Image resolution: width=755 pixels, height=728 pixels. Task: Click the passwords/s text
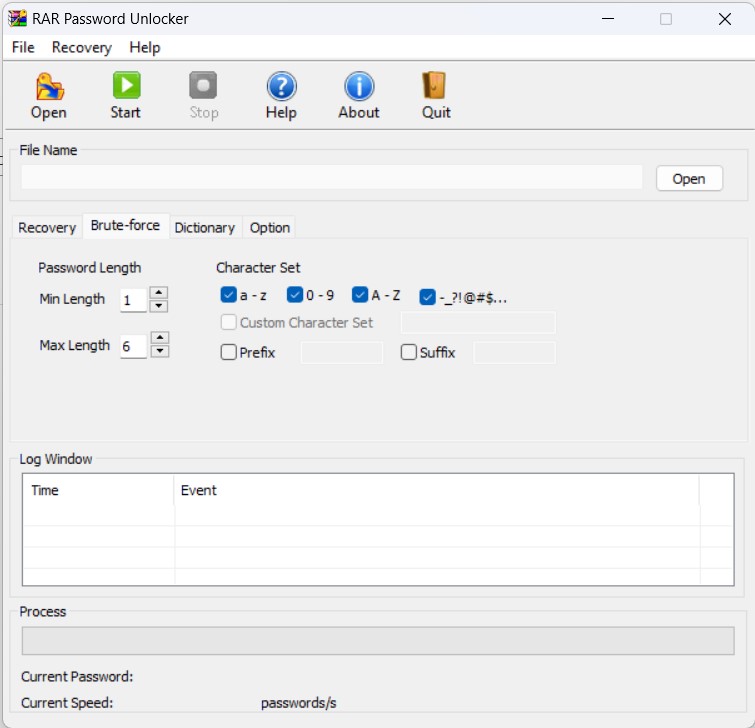click(x=299, y=703)
